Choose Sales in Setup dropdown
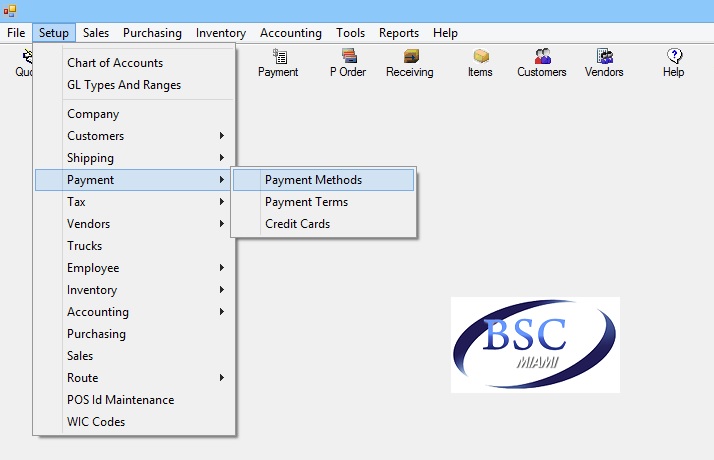714x460 pixels. pyautogui.click(x=134, y=356)
